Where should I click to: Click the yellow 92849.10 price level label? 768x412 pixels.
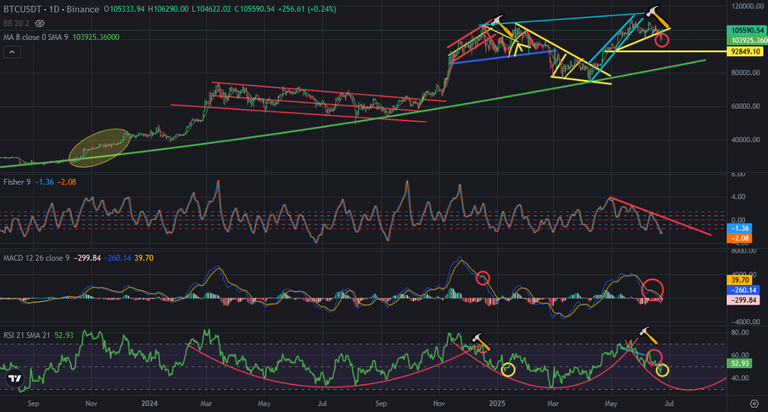point(745,51)
